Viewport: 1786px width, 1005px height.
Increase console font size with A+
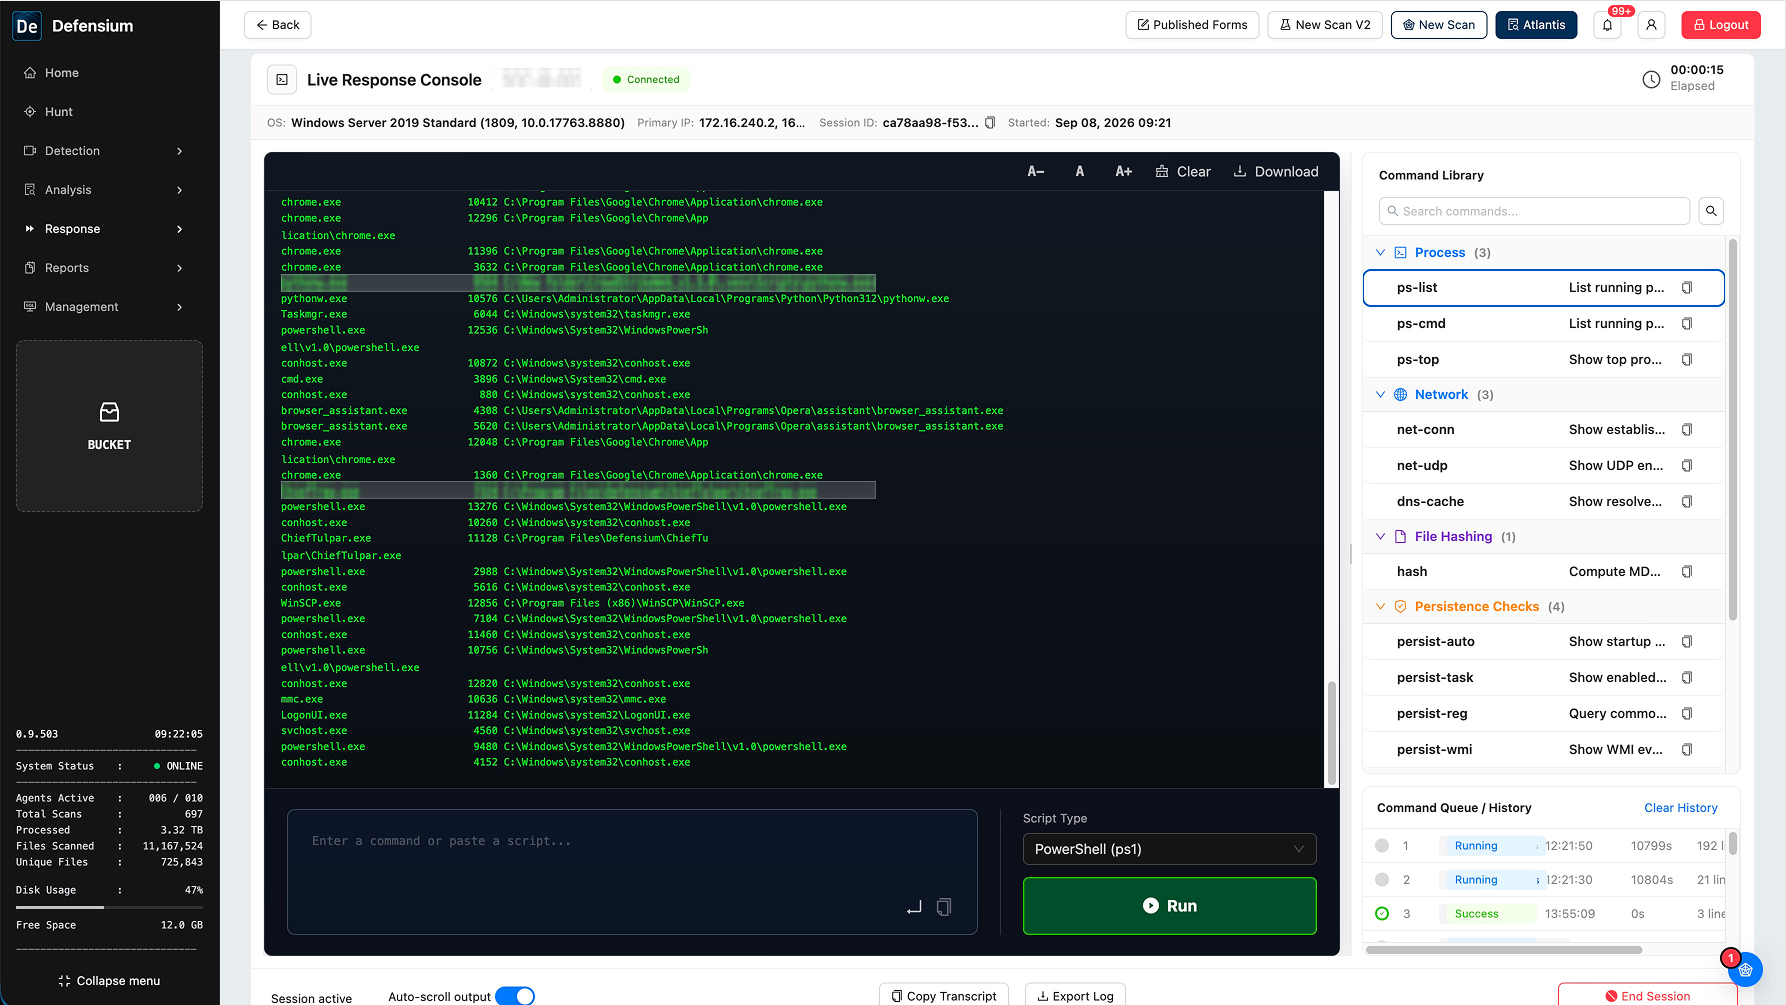tap(1124, 172)
